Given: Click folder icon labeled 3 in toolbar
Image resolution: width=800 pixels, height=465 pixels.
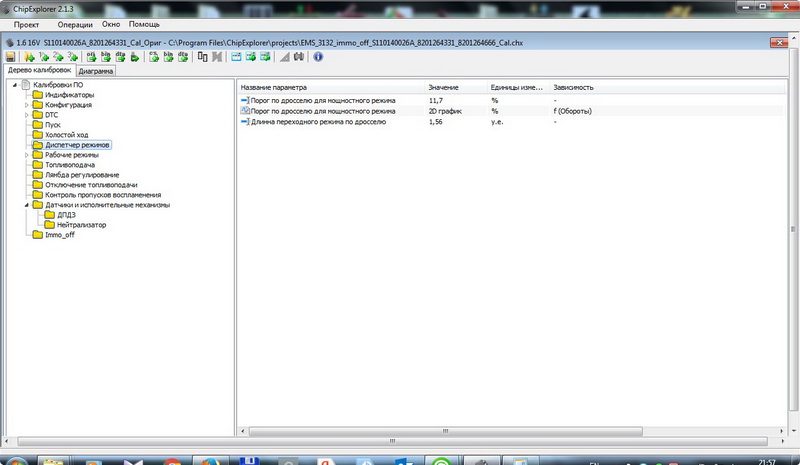Looking at the screenshot, I should coord(73,57).
